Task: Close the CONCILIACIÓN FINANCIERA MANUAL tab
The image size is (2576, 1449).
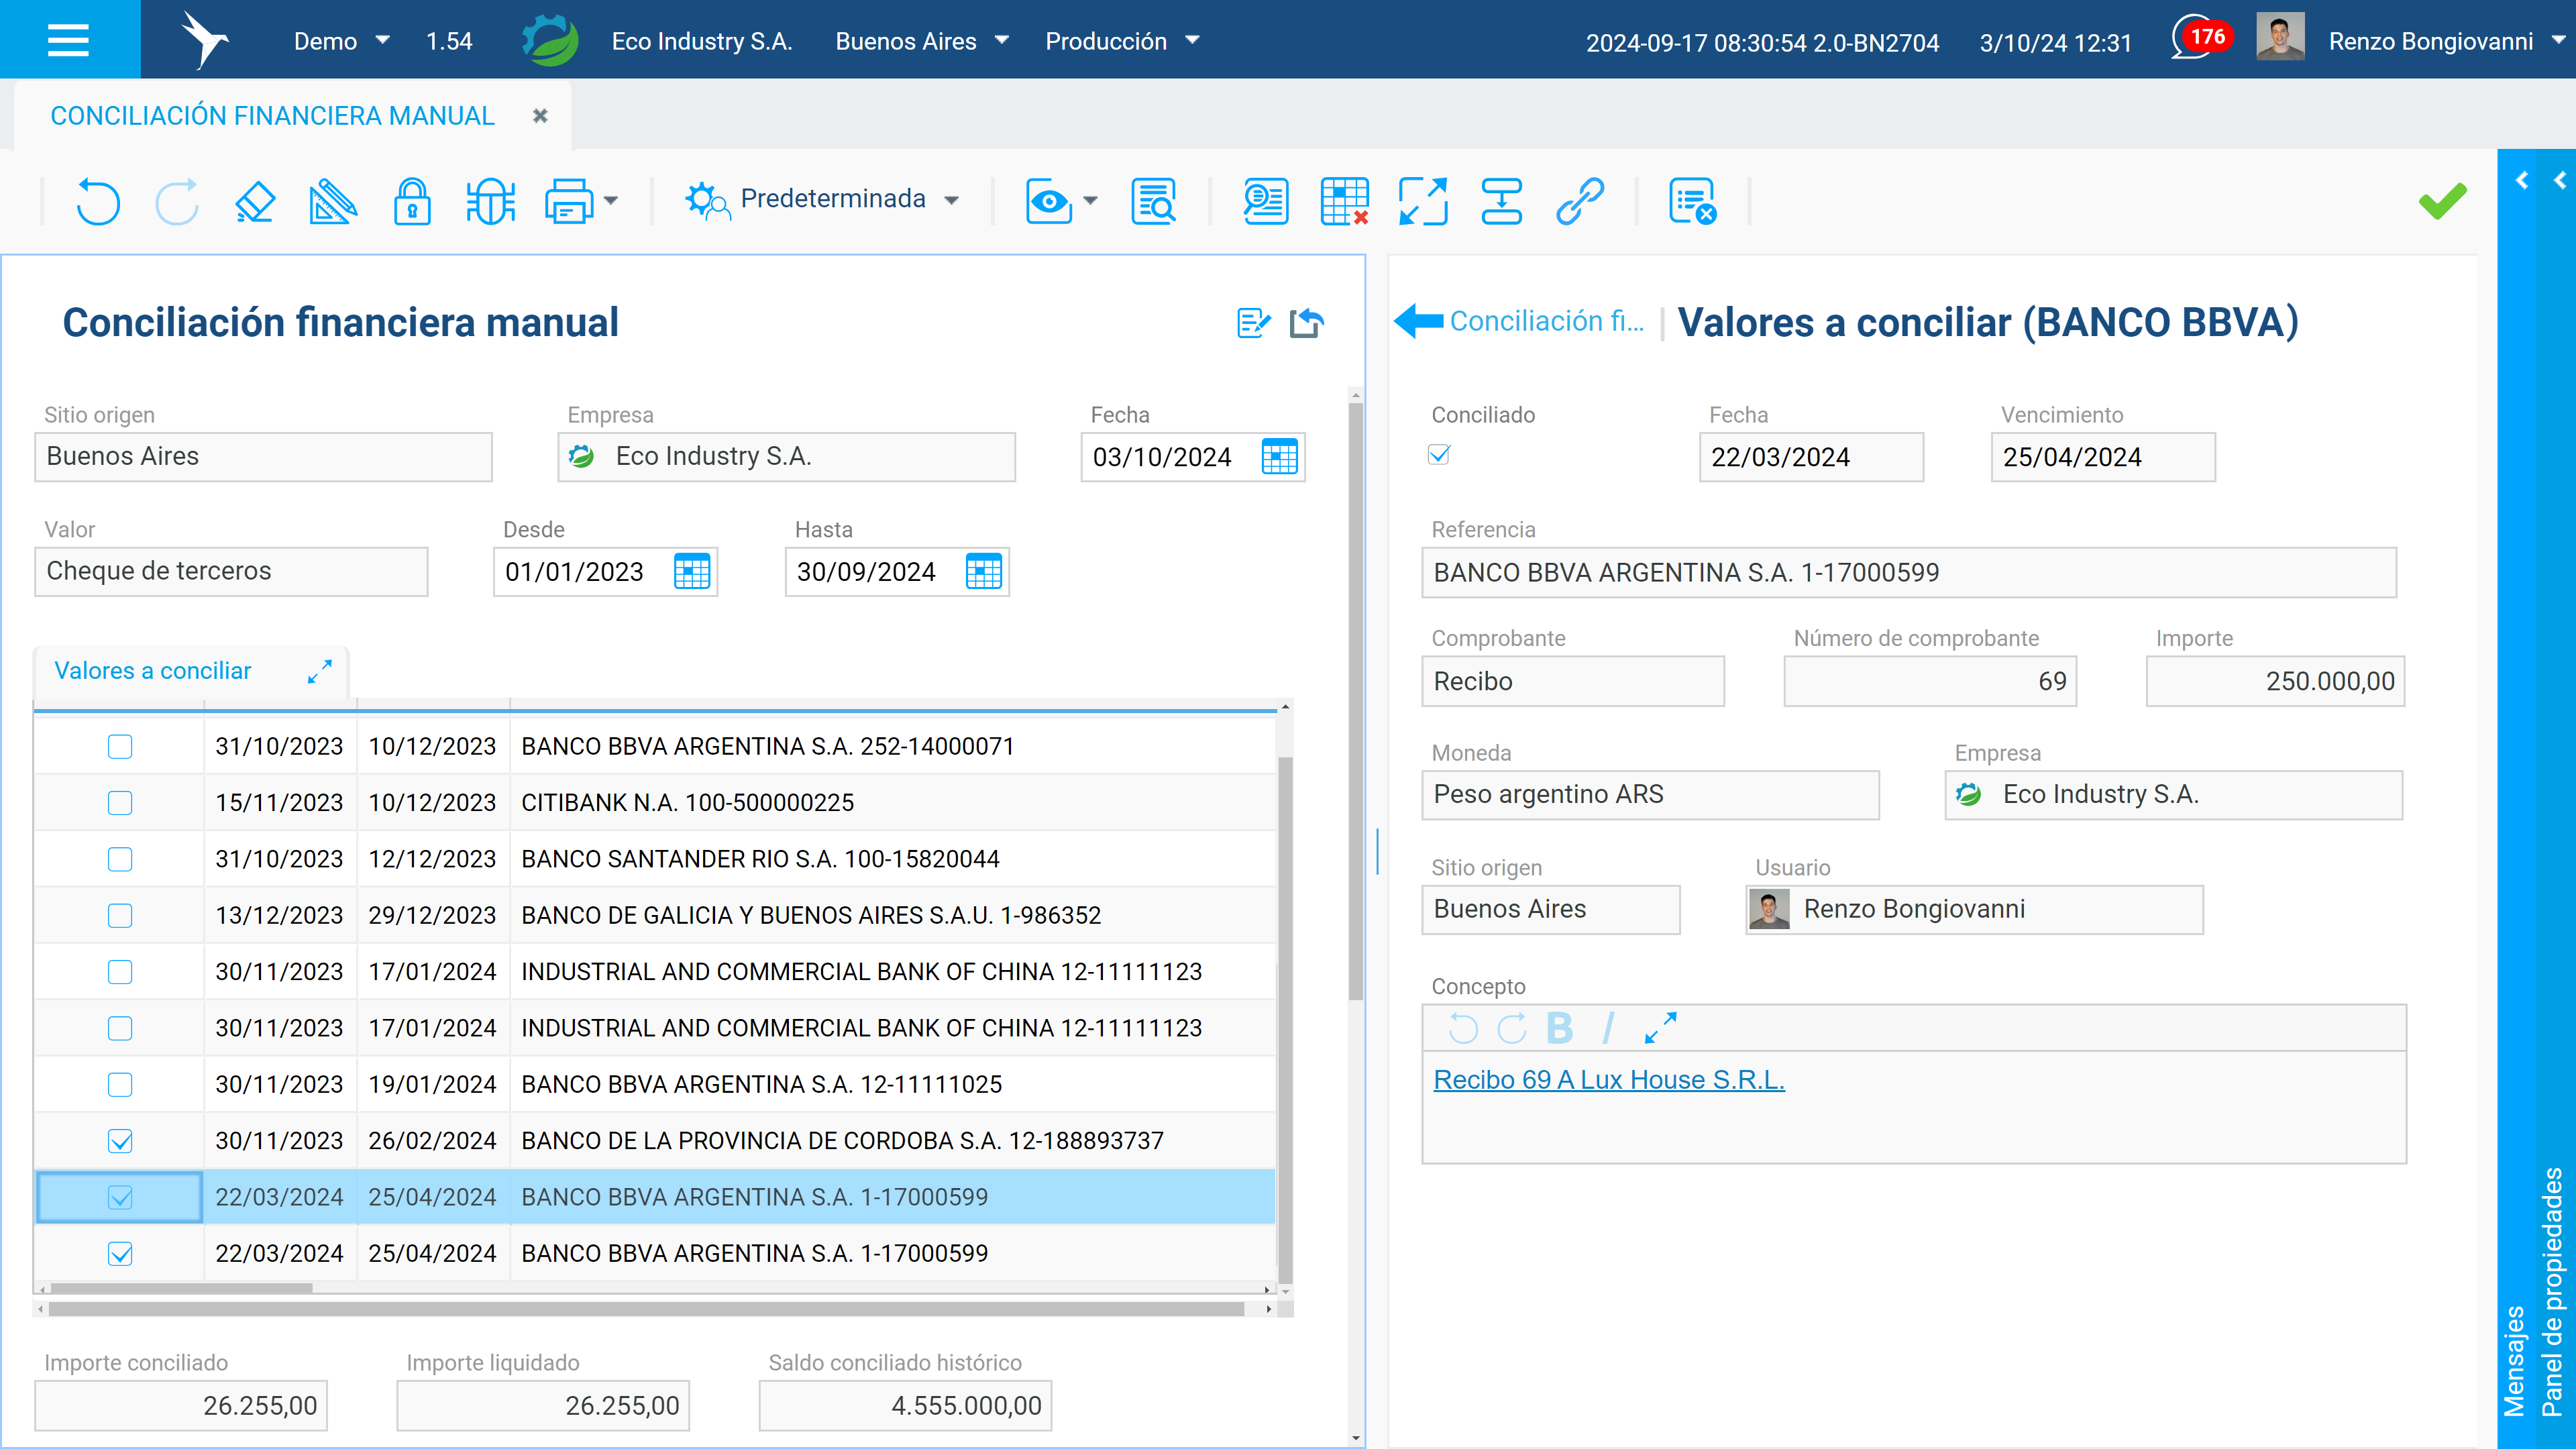Action: 540,116
